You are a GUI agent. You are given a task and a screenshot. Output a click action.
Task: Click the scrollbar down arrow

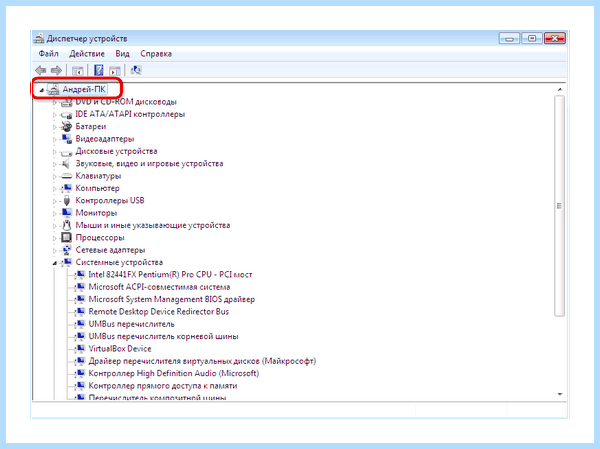[x=559, y=394]
